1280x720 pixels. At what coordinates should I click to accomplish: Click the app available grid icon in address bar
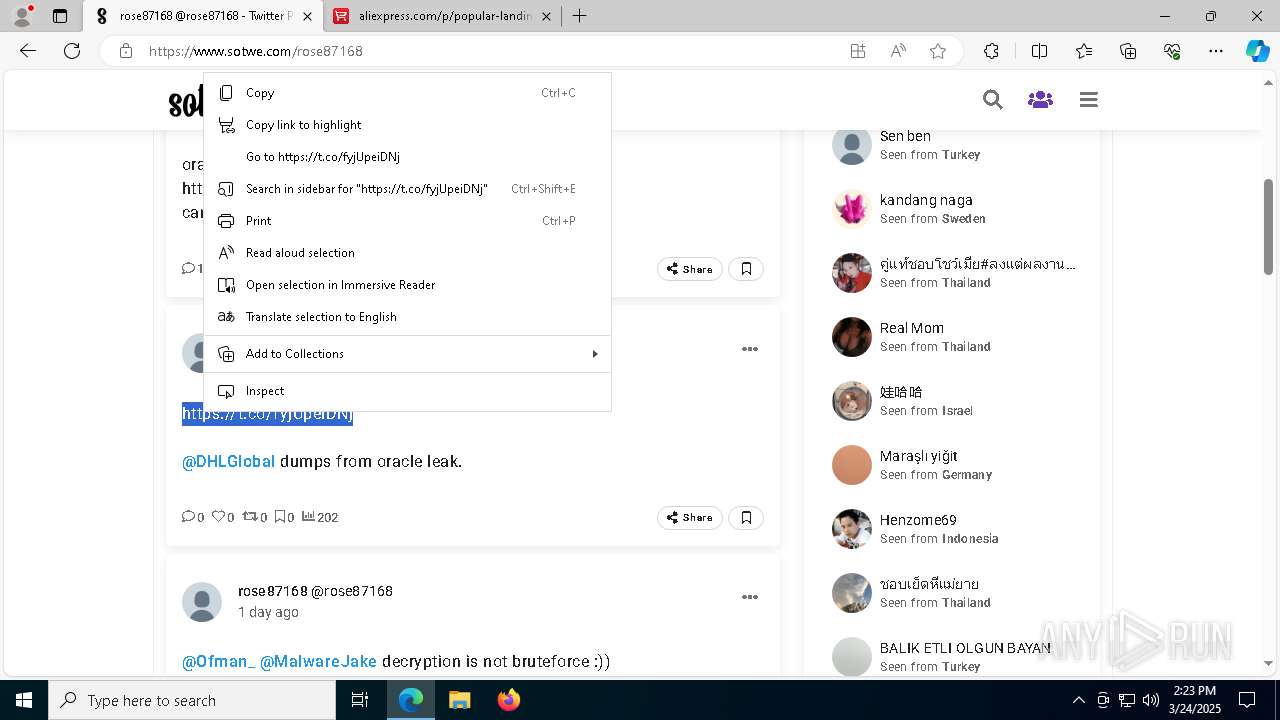coord(858,51)
